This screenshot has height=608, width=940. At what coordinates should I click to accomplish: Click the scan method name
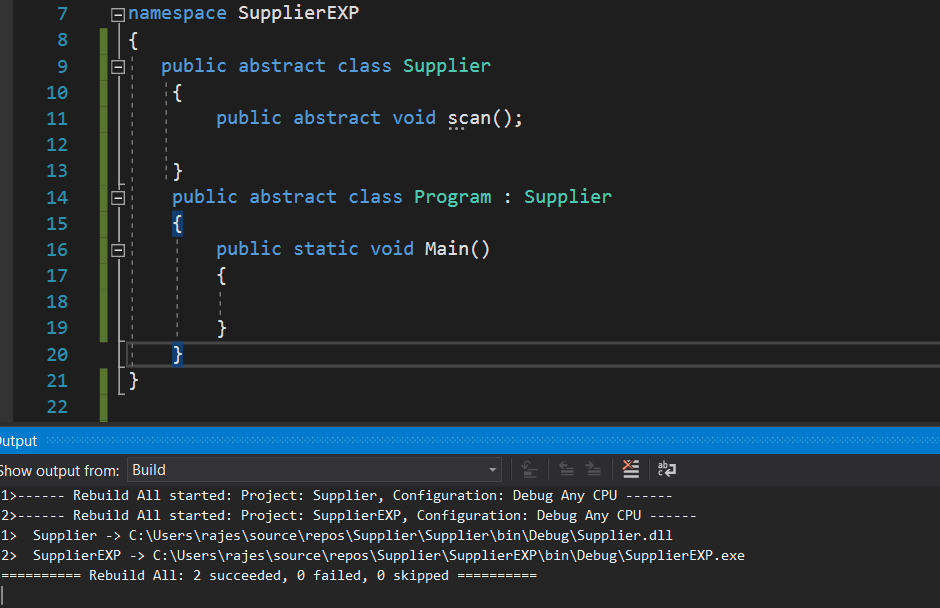point(469,118)
